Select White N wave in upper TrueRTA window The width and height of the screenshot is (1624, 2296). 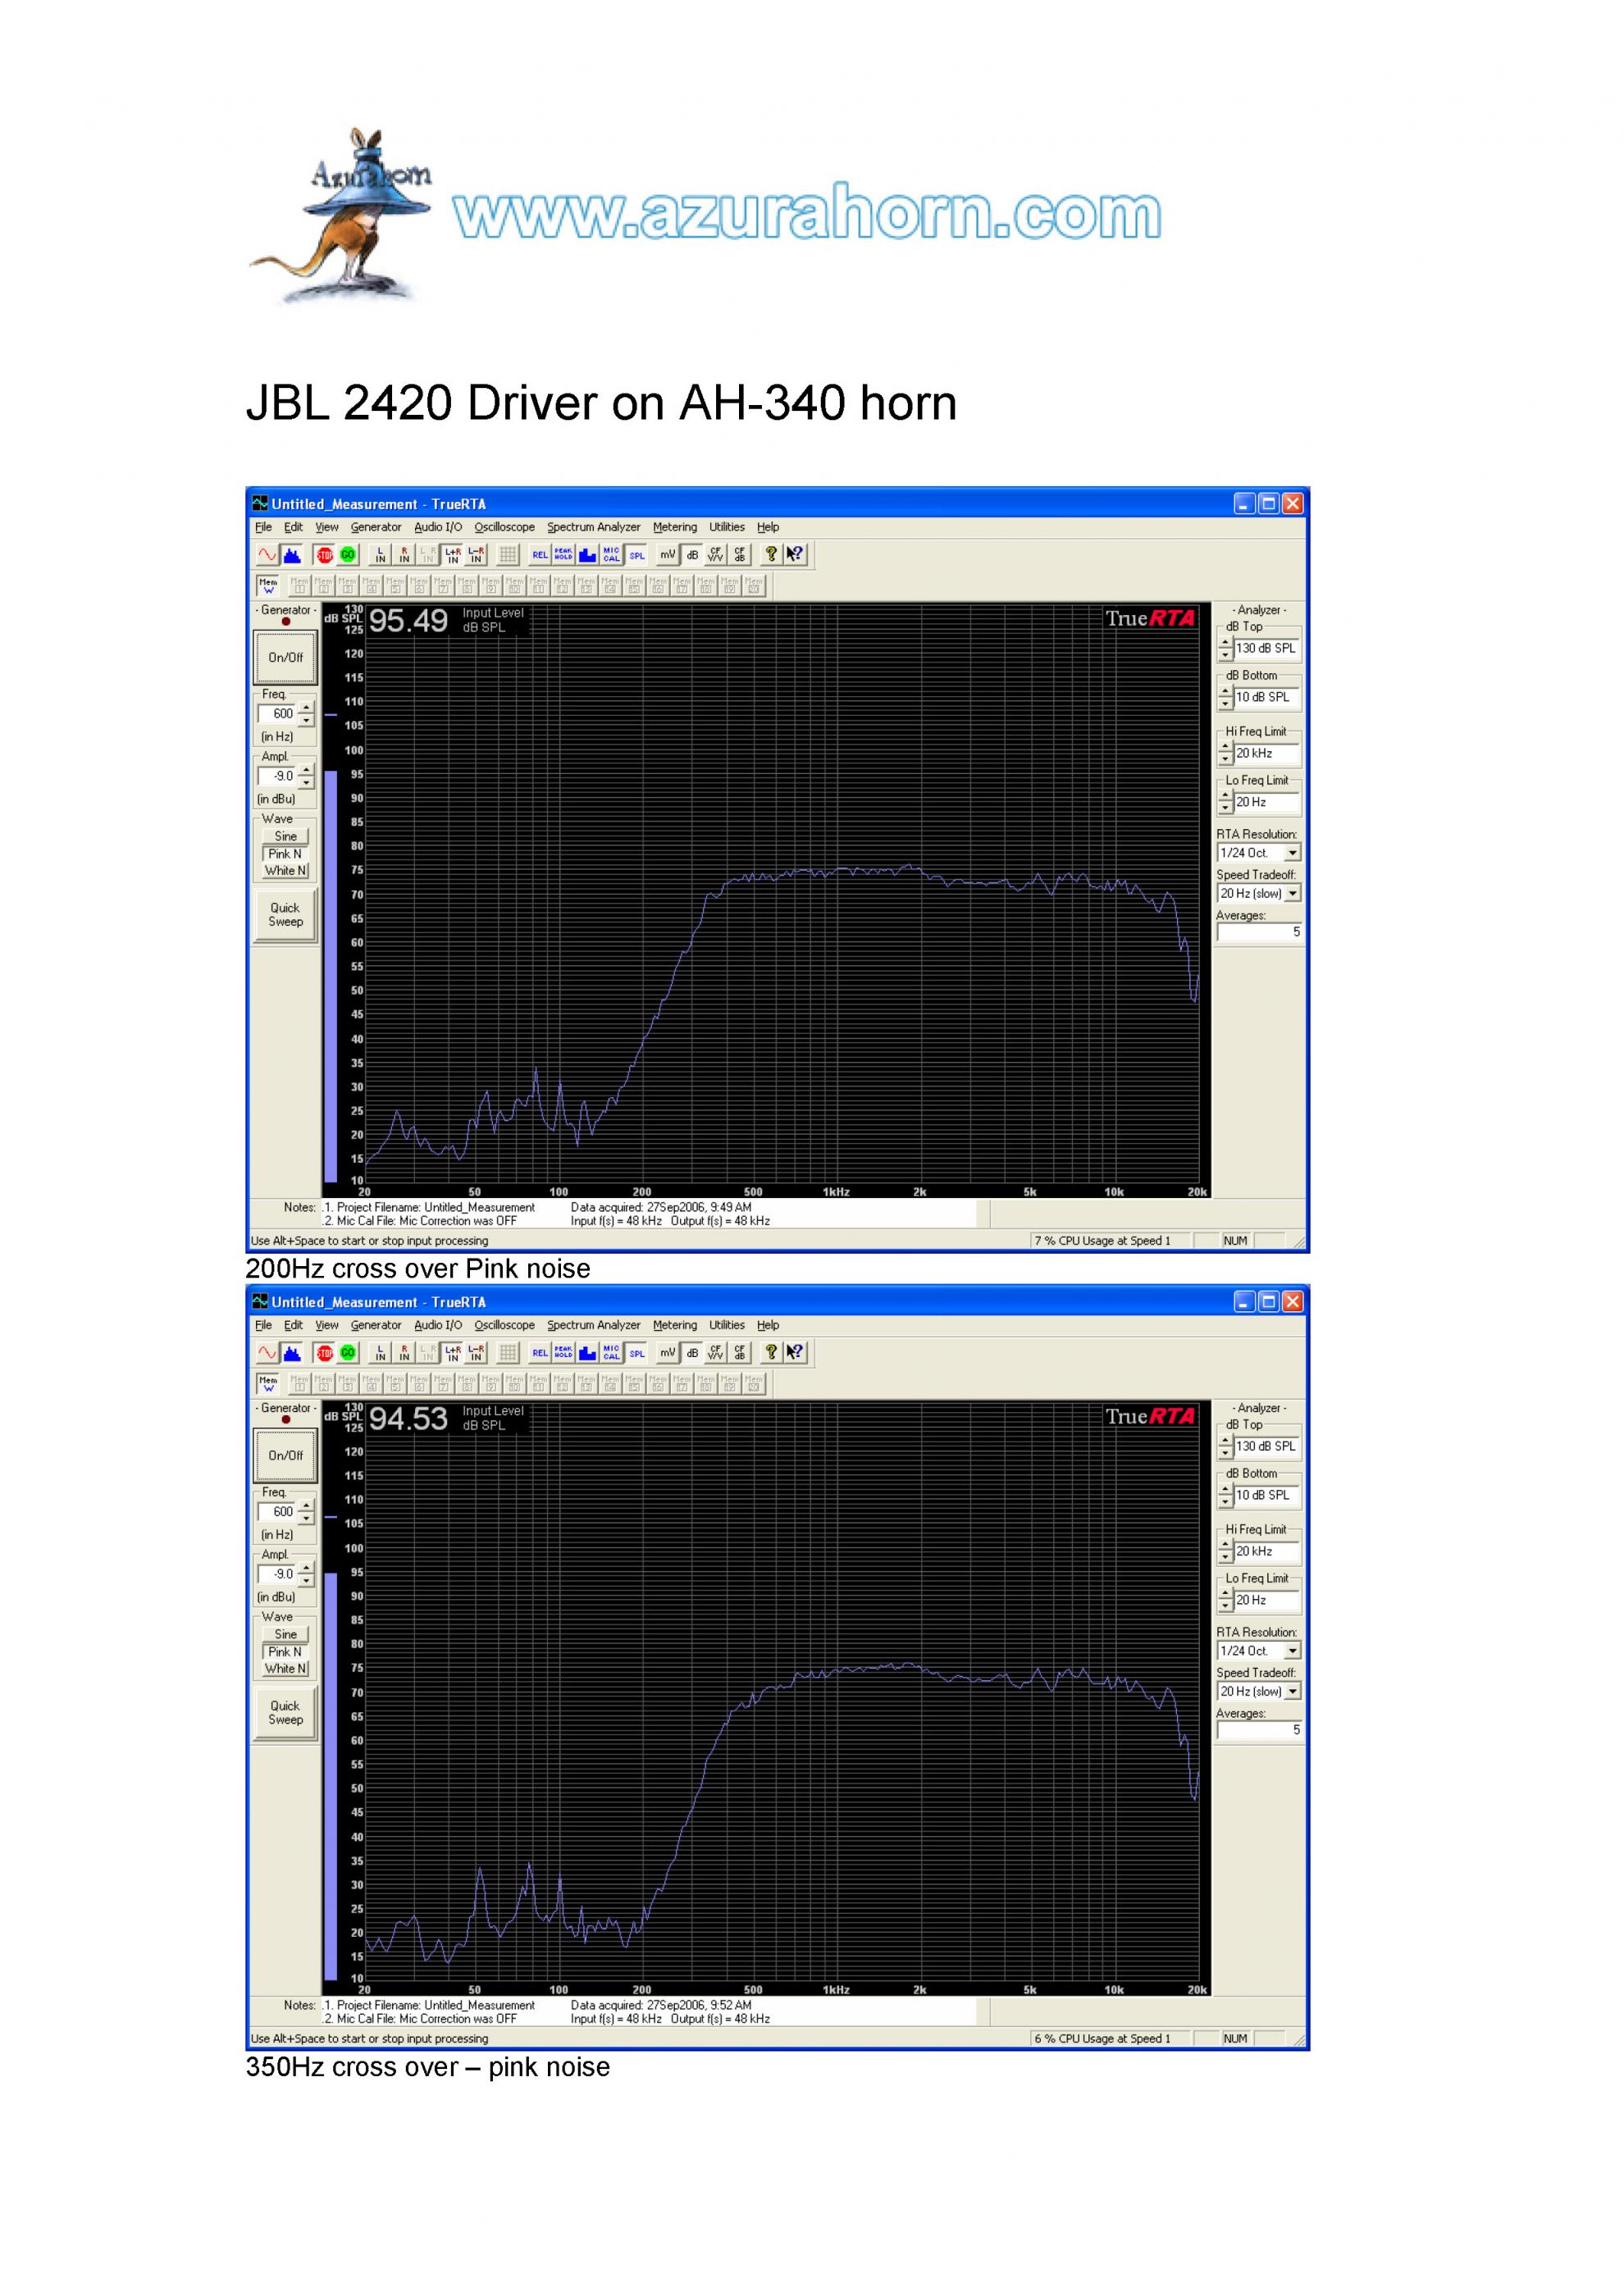[x=286, y=870]
